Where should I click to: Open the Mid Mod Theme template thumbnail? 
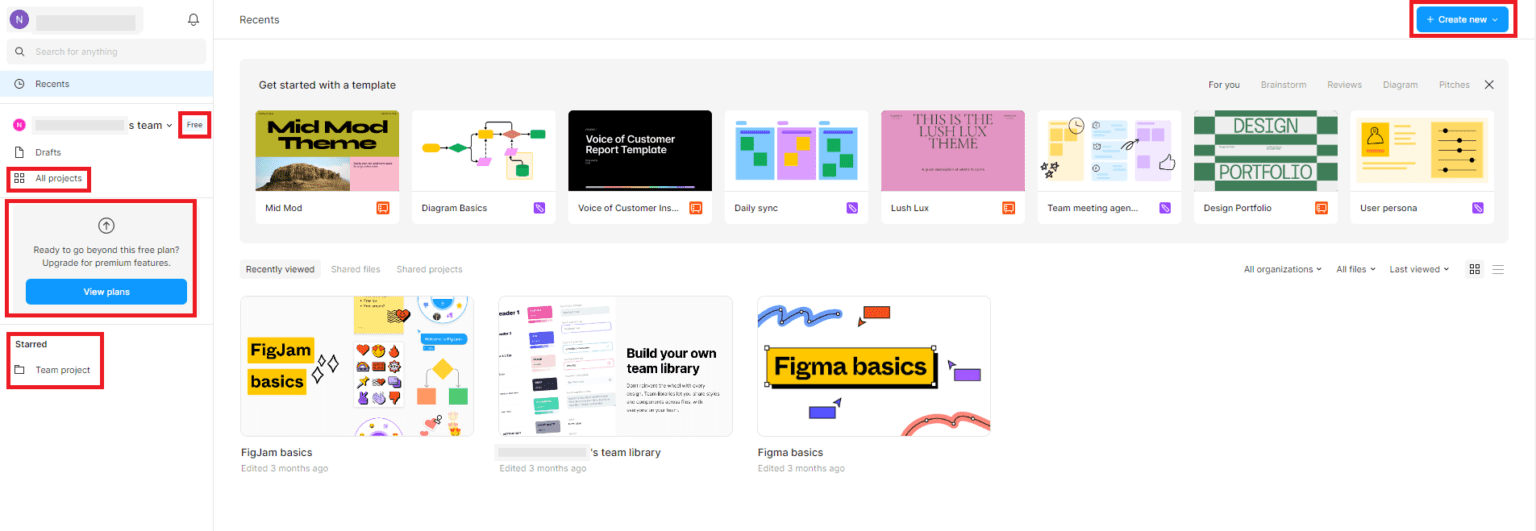pos(327,150)
